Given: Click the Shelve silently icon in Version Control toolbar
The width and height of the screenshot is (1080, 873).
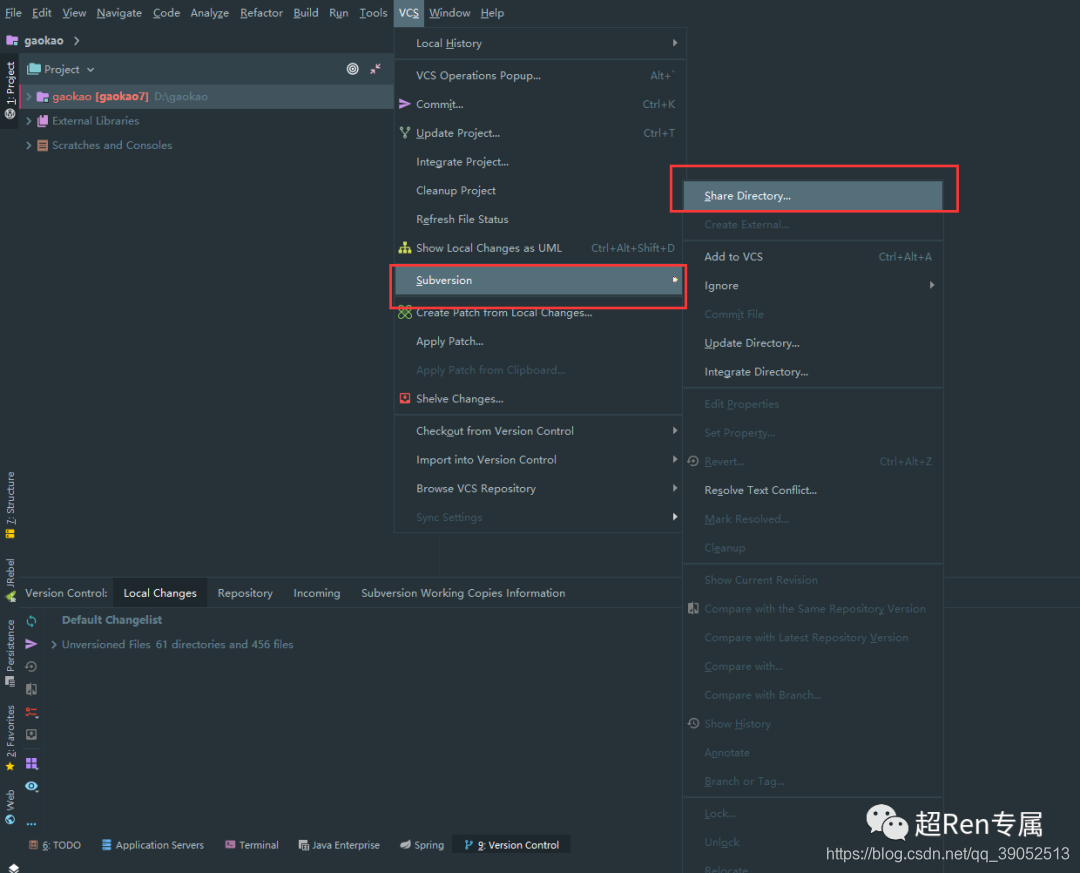Looking at the screenshot, I should [x=32, y=735].
